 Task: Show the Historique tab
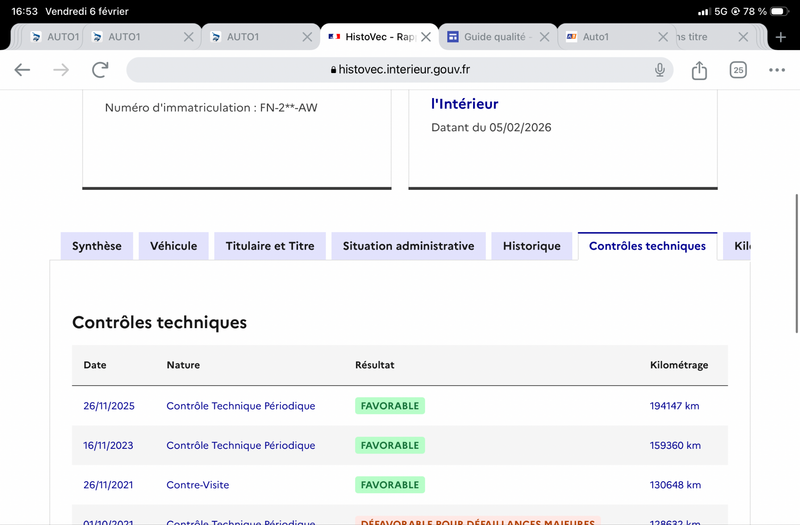point(532,246)
